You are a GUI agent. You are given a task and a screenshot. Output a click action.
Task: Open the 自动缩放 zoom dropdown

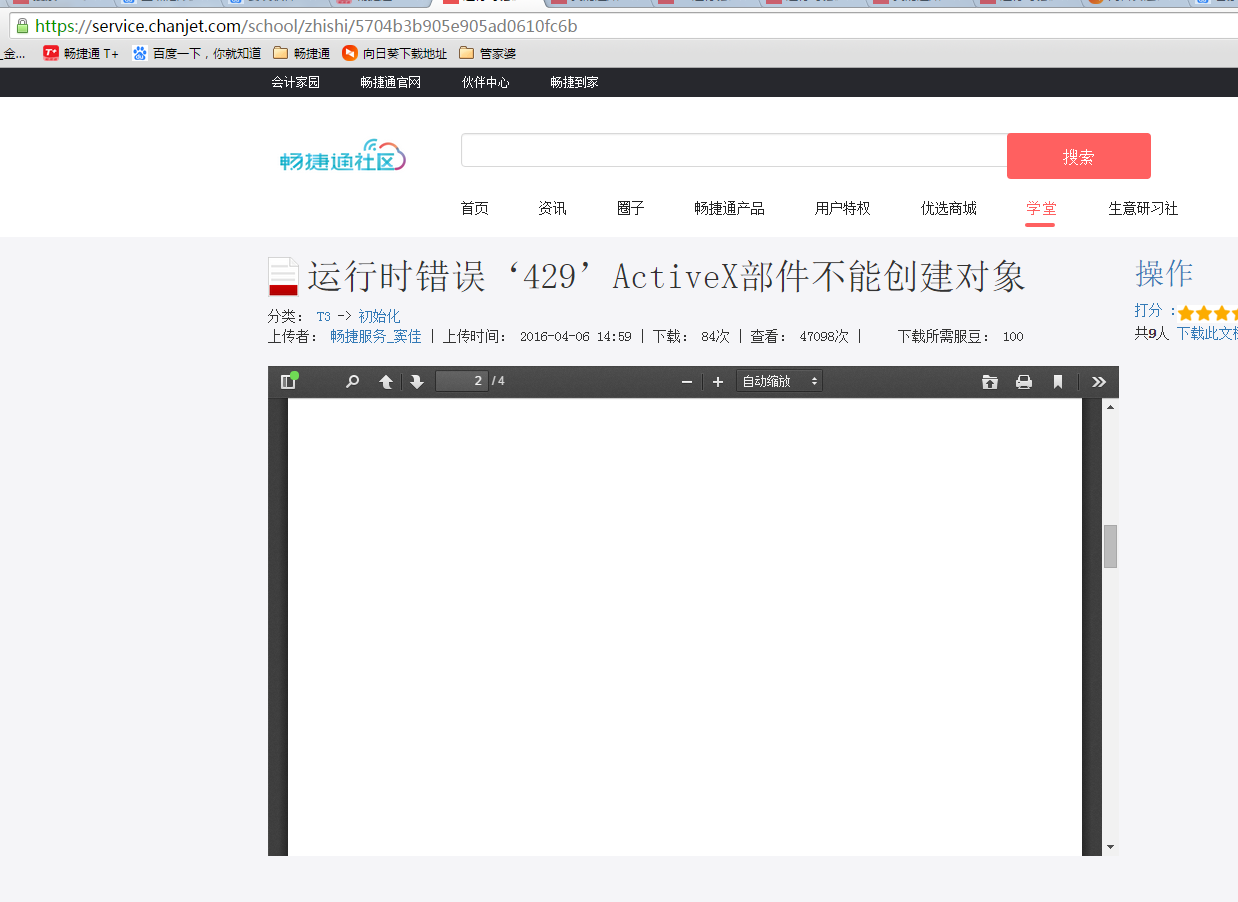(779, 381)
